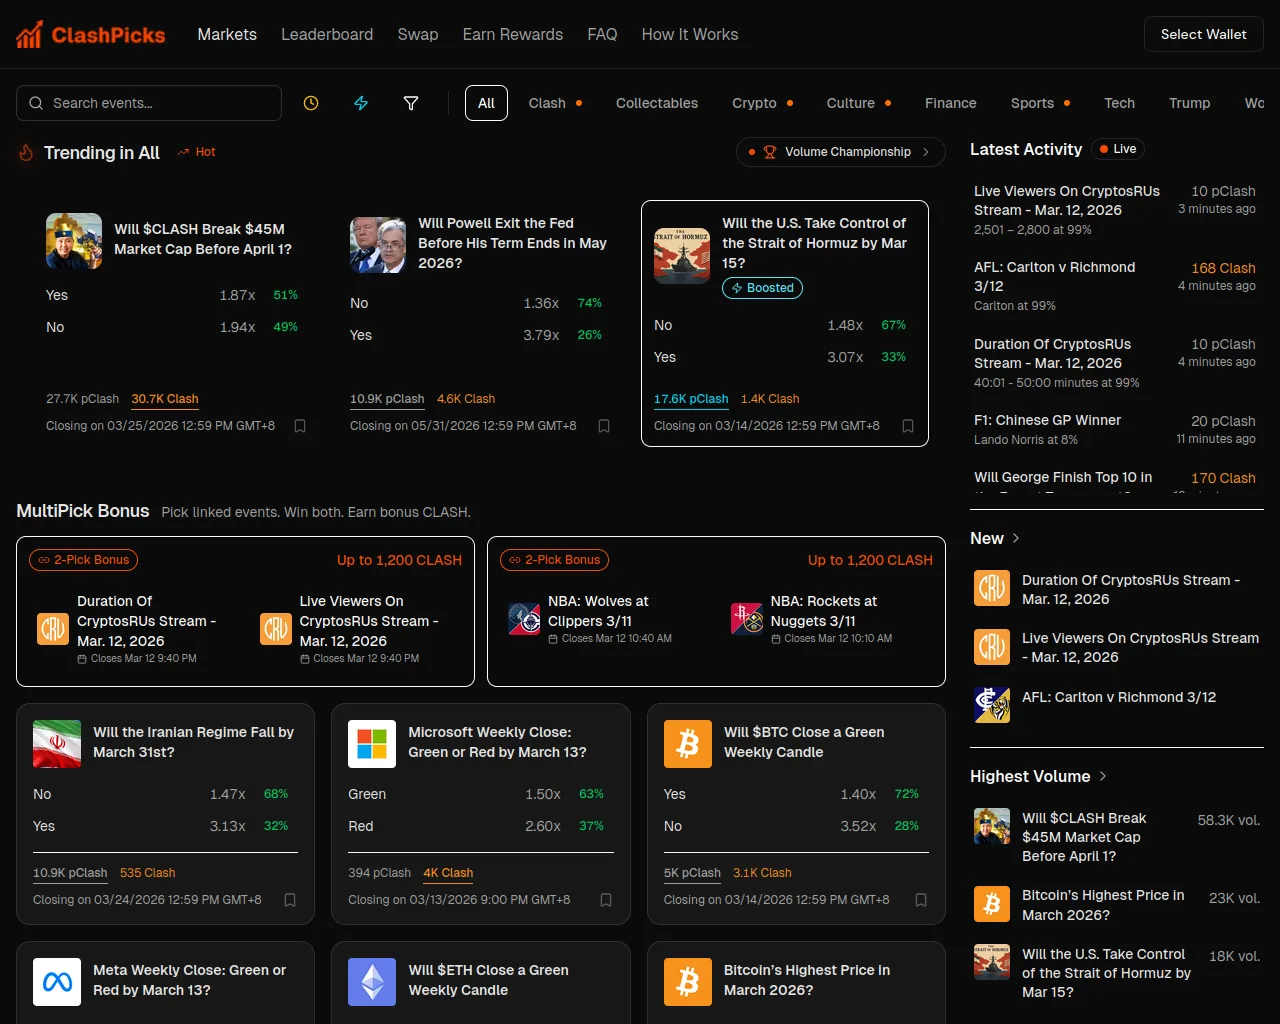Screen dimensions: 1280x1024
Task: Click the ClashPicks logo
Action: (x=91, y=35)
